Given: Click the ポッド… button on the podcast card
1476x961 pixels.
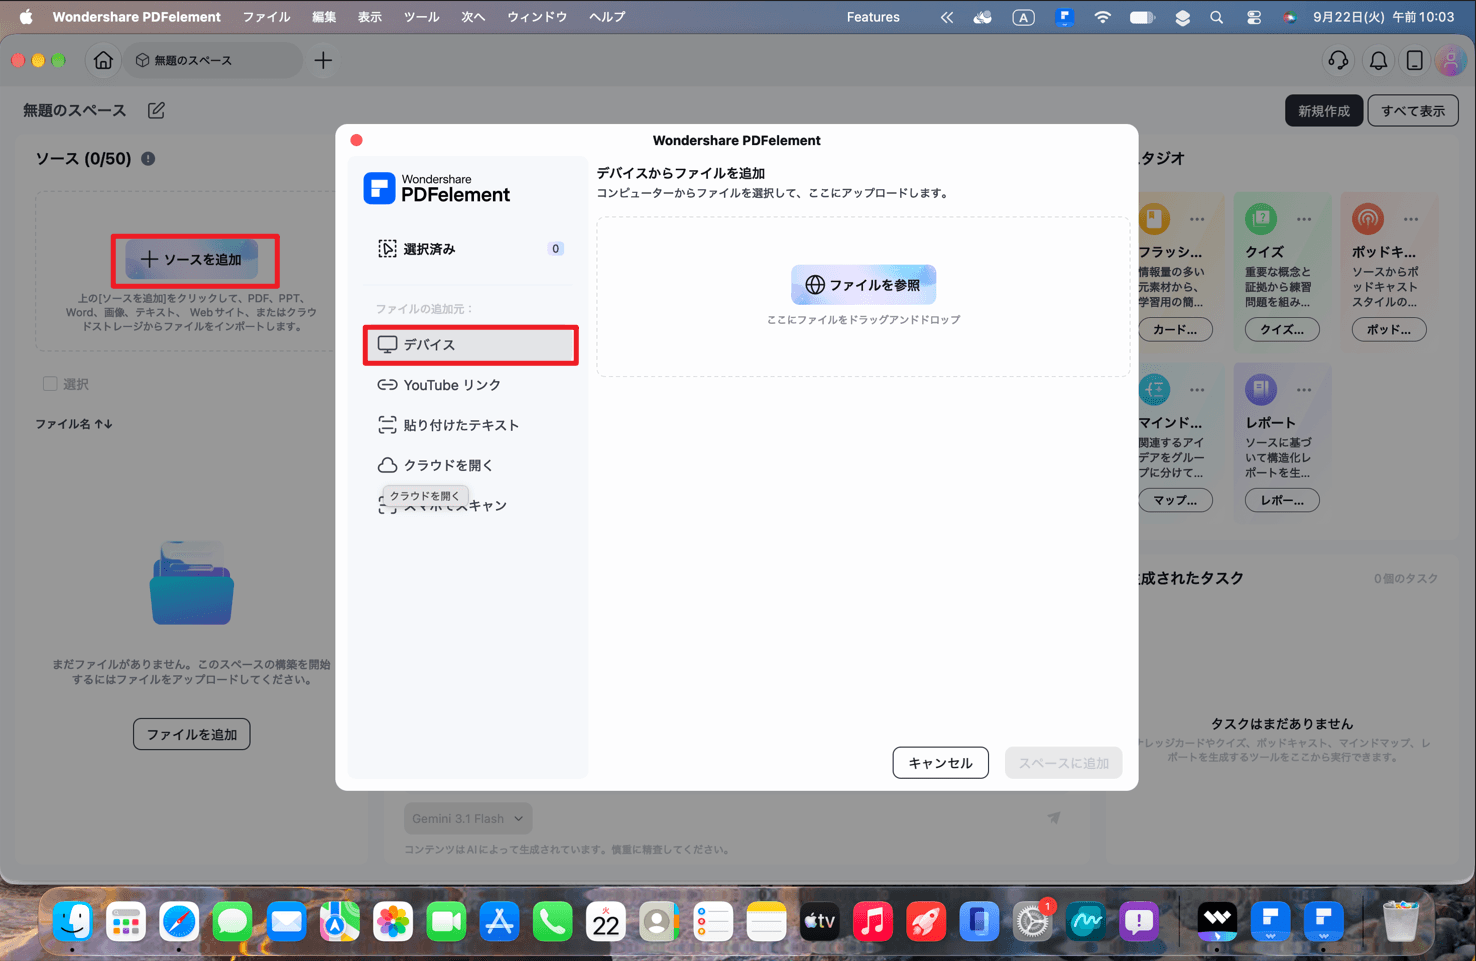Looking at the screenshot, I should coord(1388,329).
